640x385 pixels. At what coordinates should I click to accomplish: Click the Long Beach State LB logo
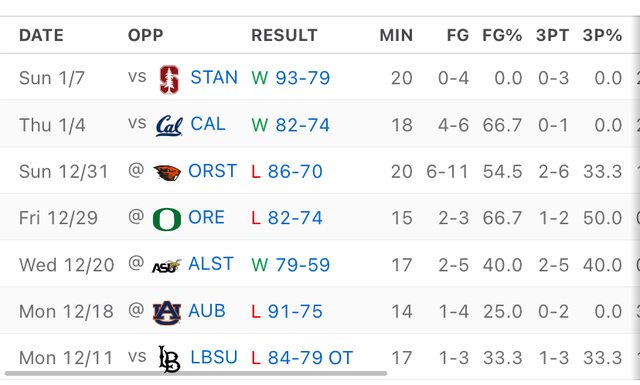coord(169,359)
